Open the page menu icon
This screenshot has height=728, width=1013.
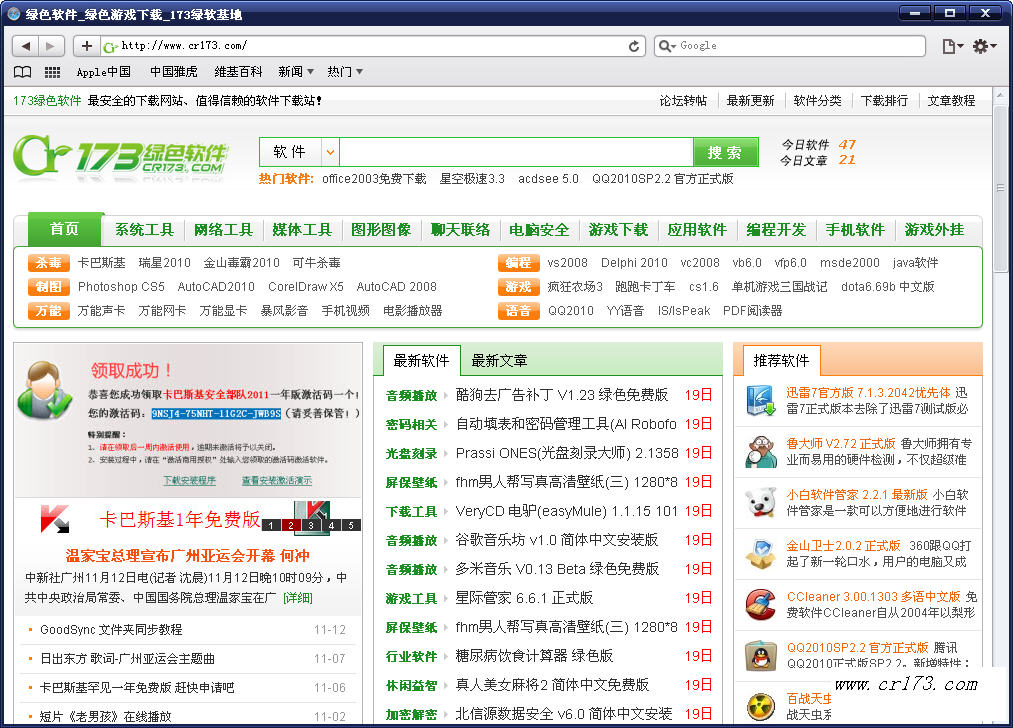point(952,46)
